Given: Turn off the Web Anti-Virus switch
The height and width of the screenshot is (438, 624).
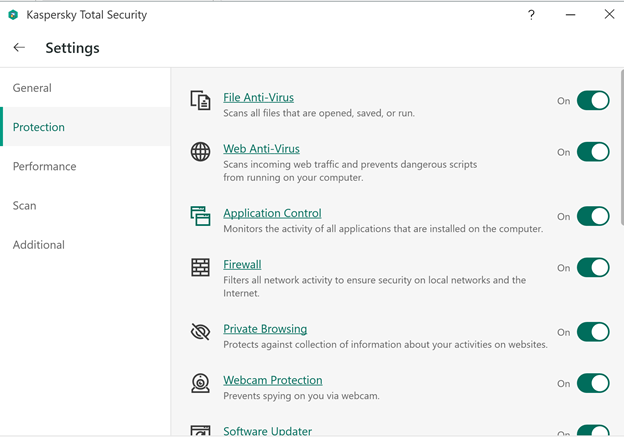Looking at the screenshot, I should click(x=593, y=152).
